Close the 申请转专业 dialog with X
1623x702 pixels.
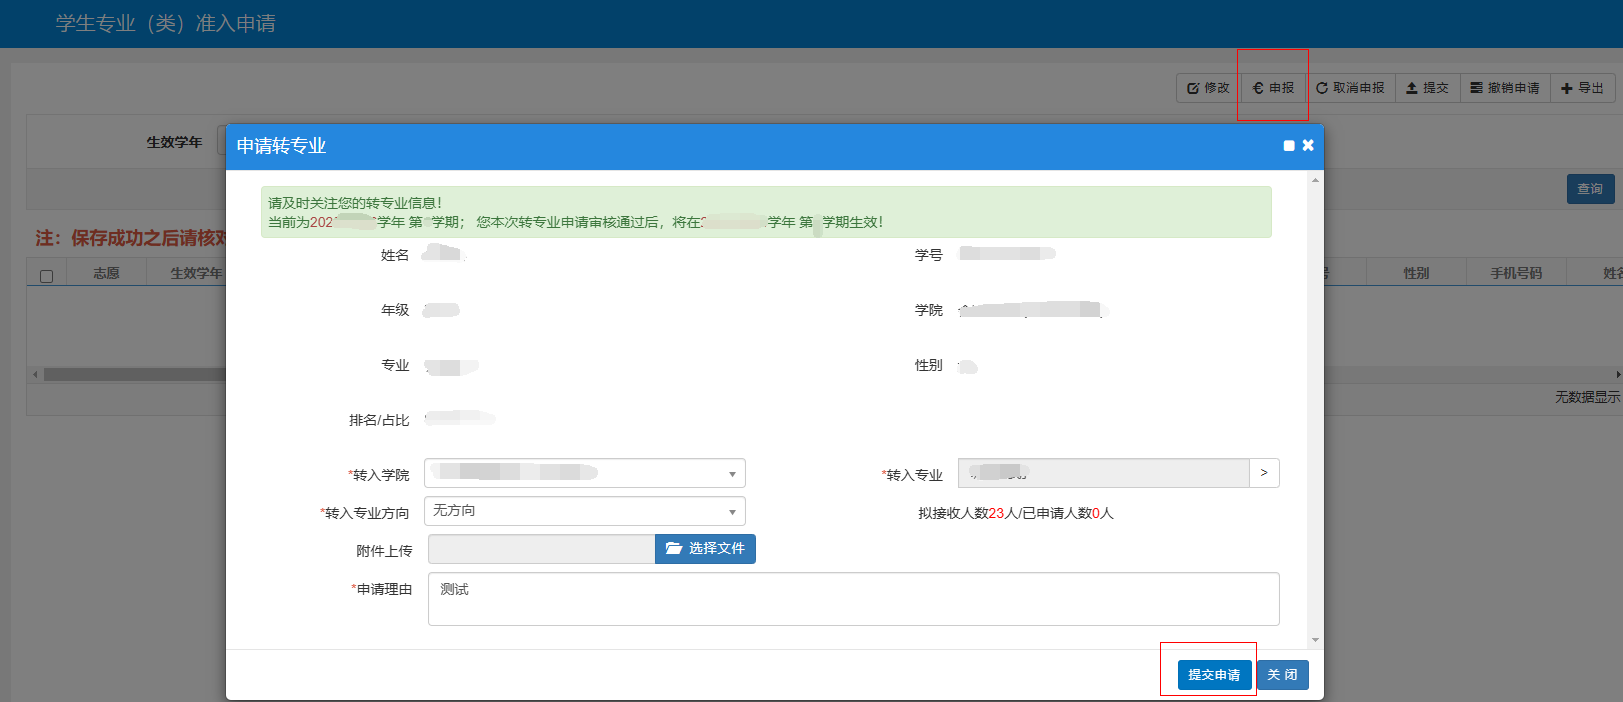(x=1308, y=145)
